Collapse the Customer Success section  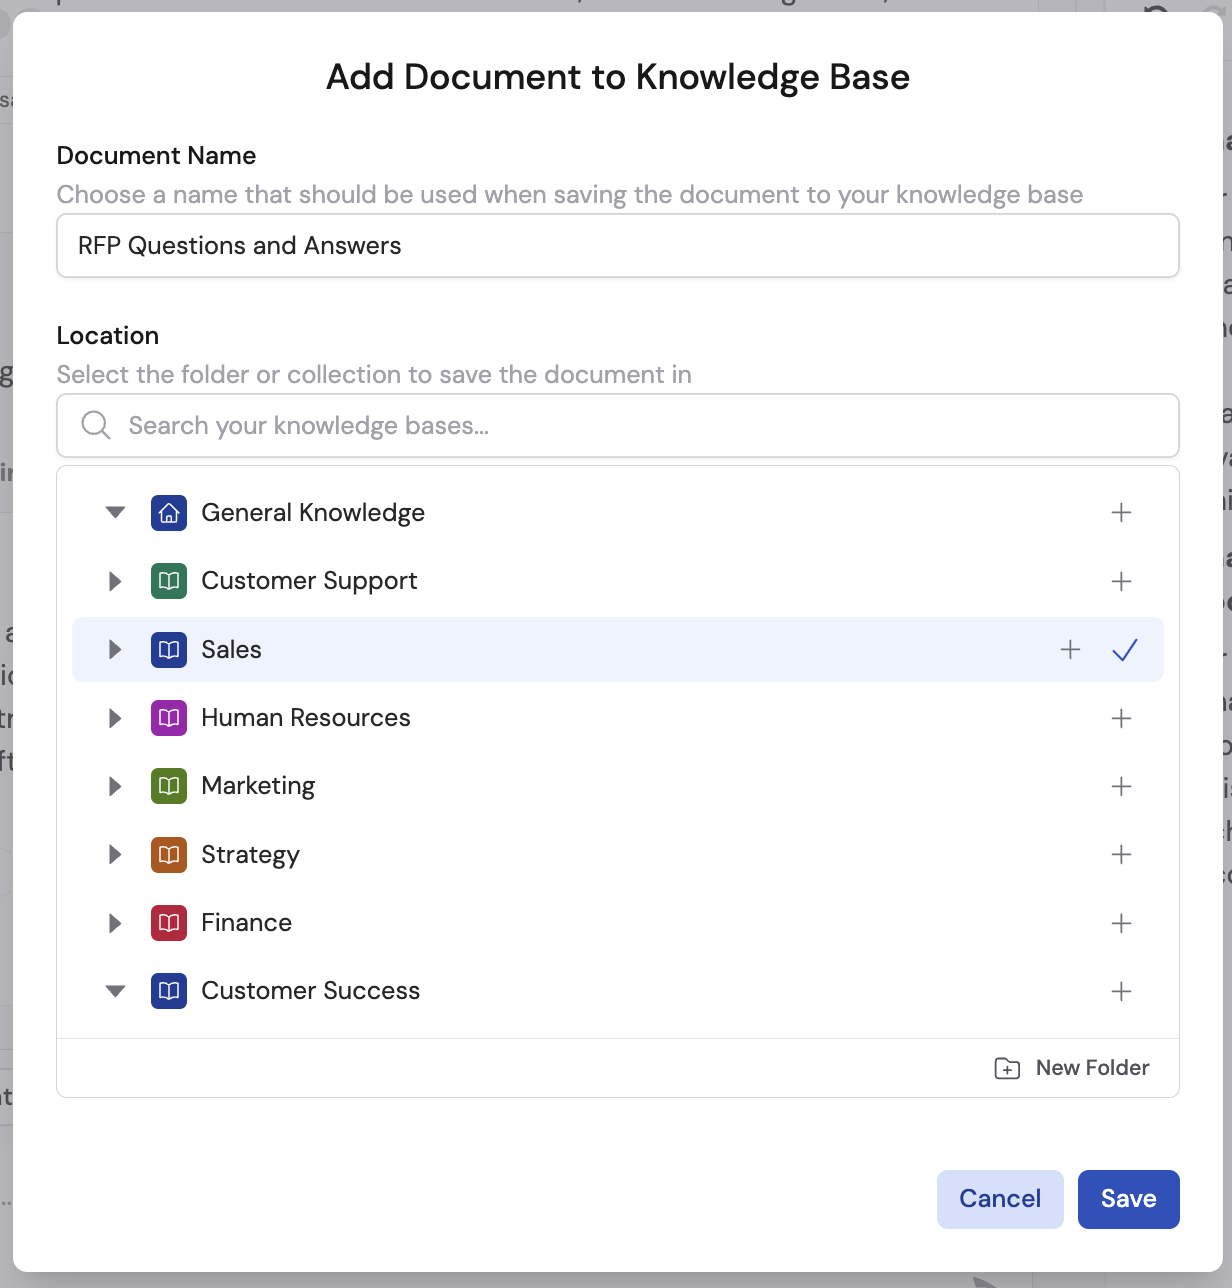(x=114, y=991)
